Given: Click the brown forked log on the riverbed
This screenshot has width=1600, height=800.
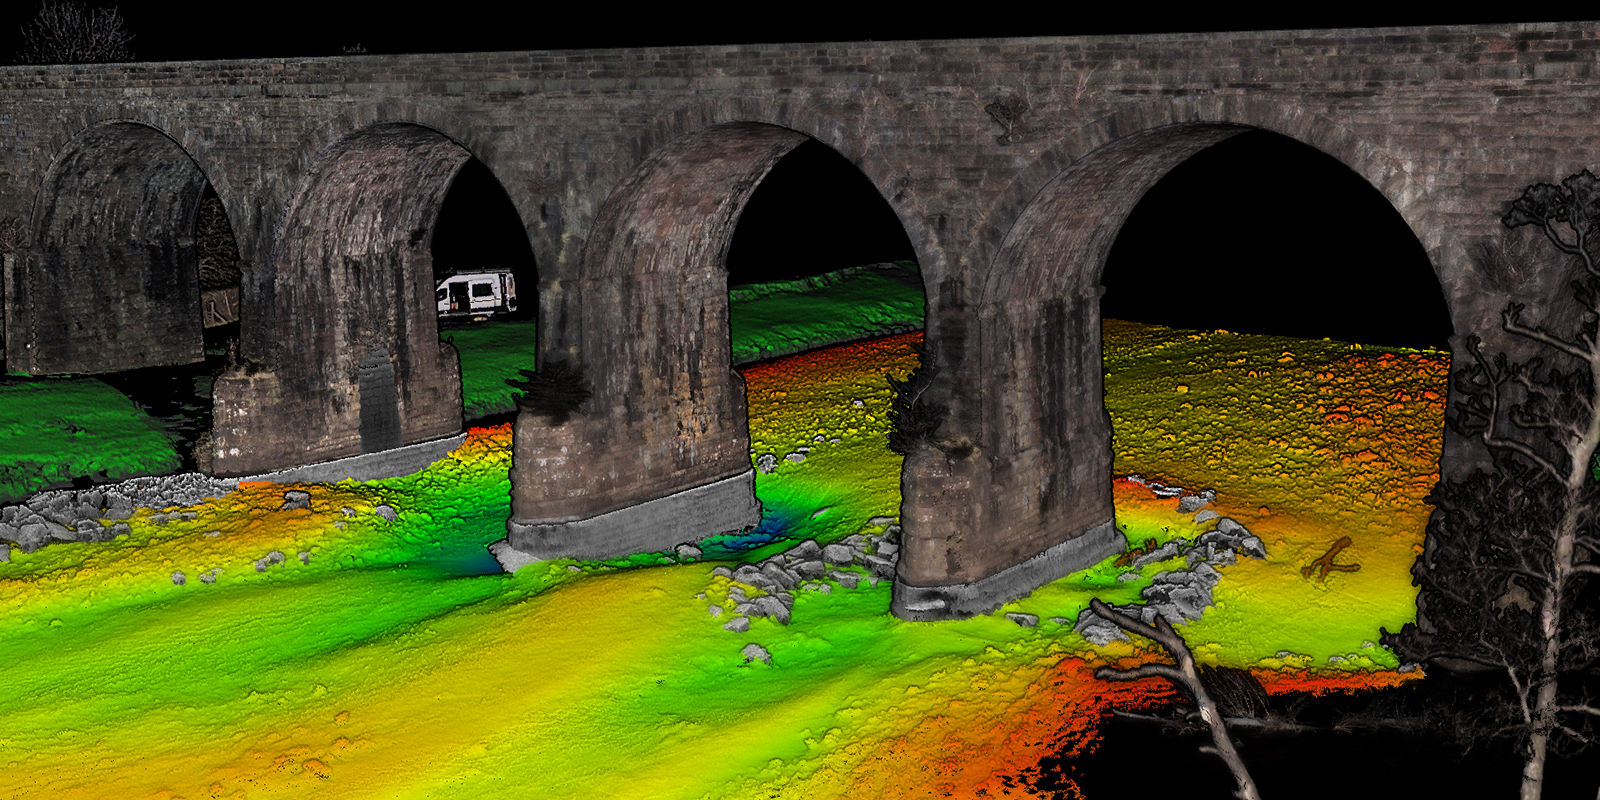Looking at the screenshot, I should point(1330,559).
